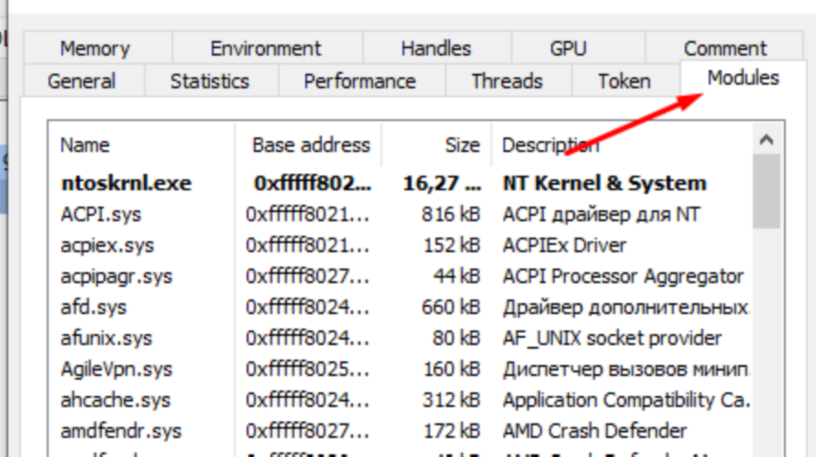Open the Token tab
This screenshot has width=818, height=459.
pos(624,82)
